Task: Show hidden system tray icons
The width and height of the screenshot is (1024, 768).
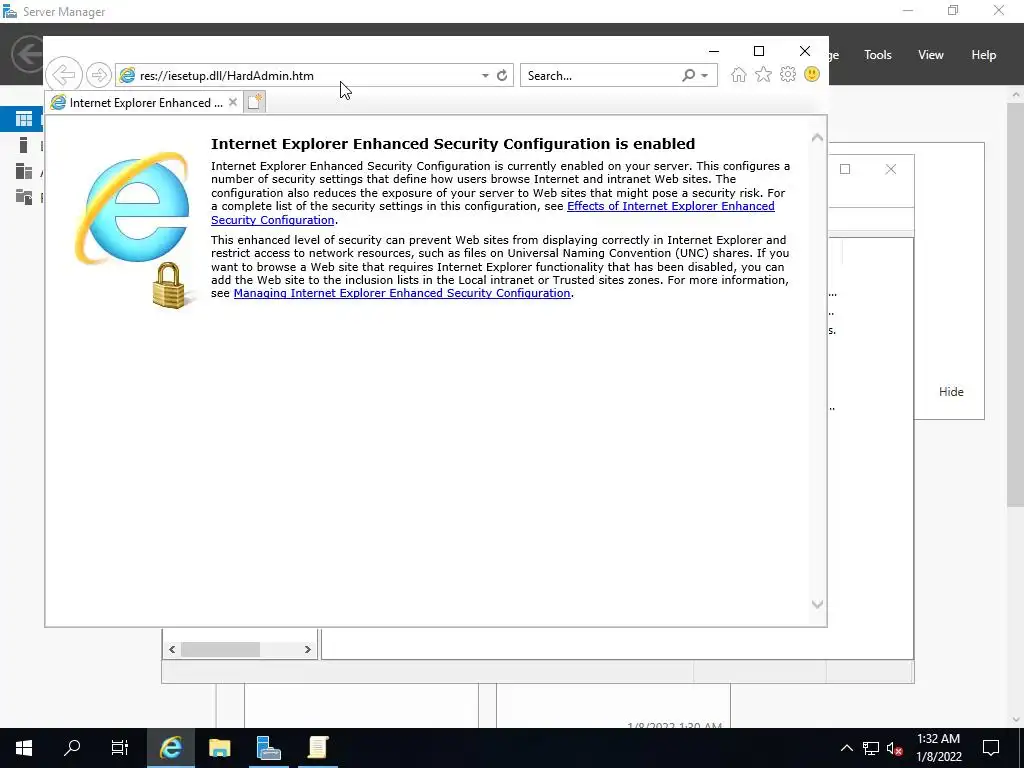Action: pos(846,748)
